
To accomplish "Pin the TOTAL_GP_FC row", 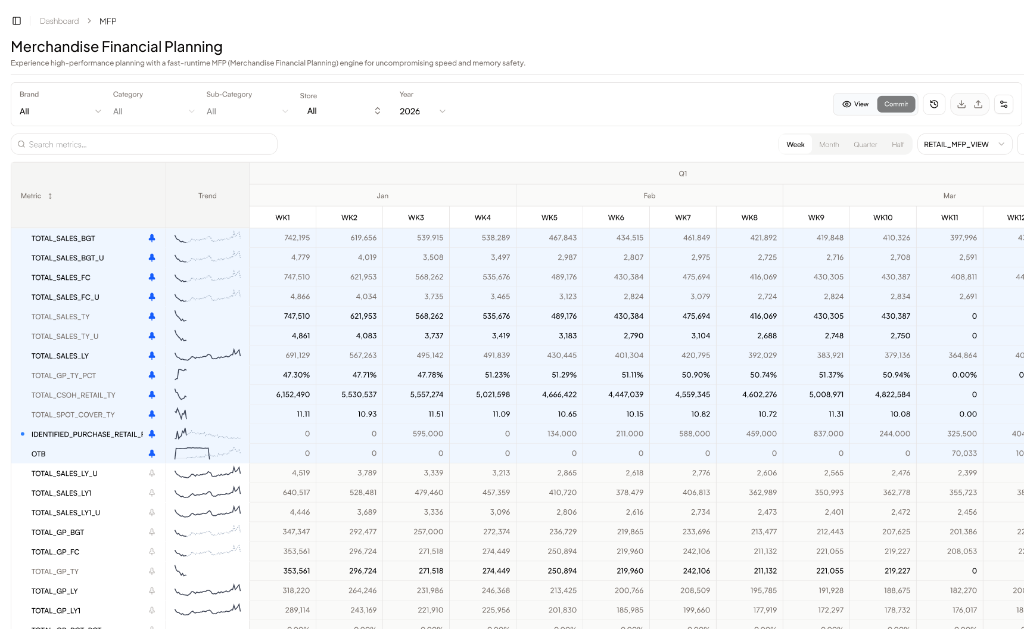I will click(x=152, y=552).
